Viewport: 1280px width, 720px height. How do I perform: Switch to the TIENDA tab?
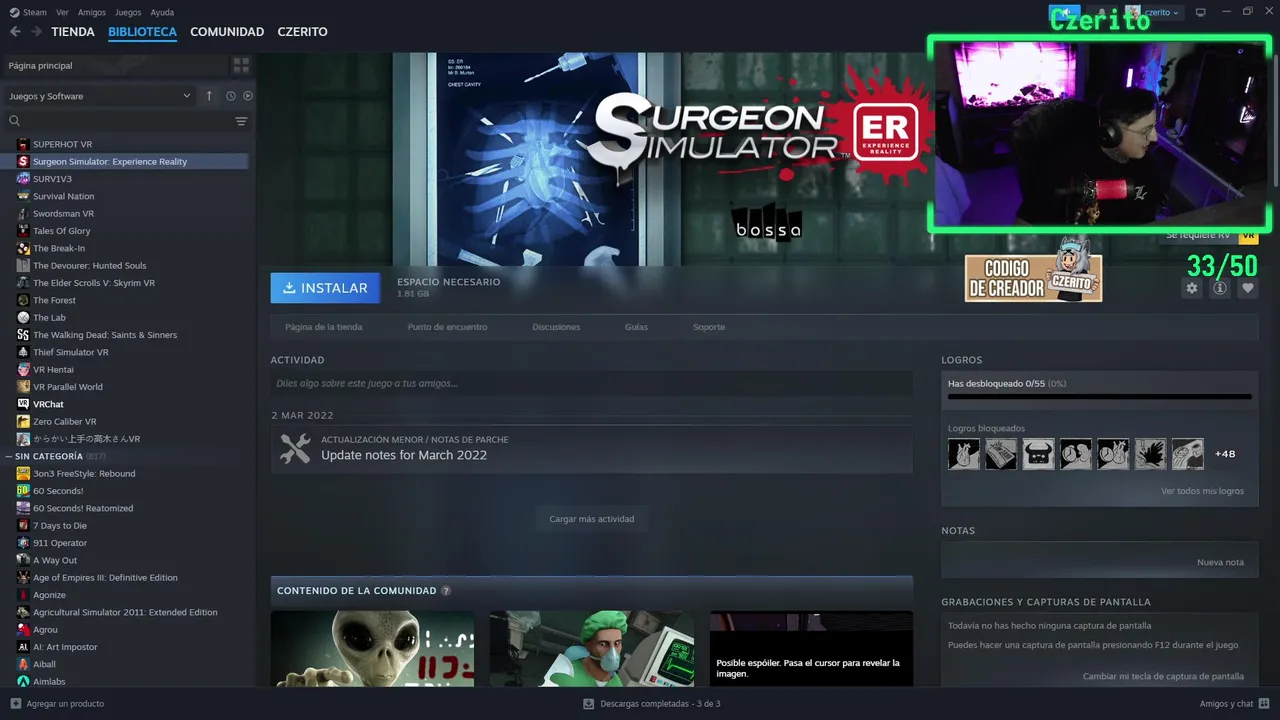[x=73, y=32]
